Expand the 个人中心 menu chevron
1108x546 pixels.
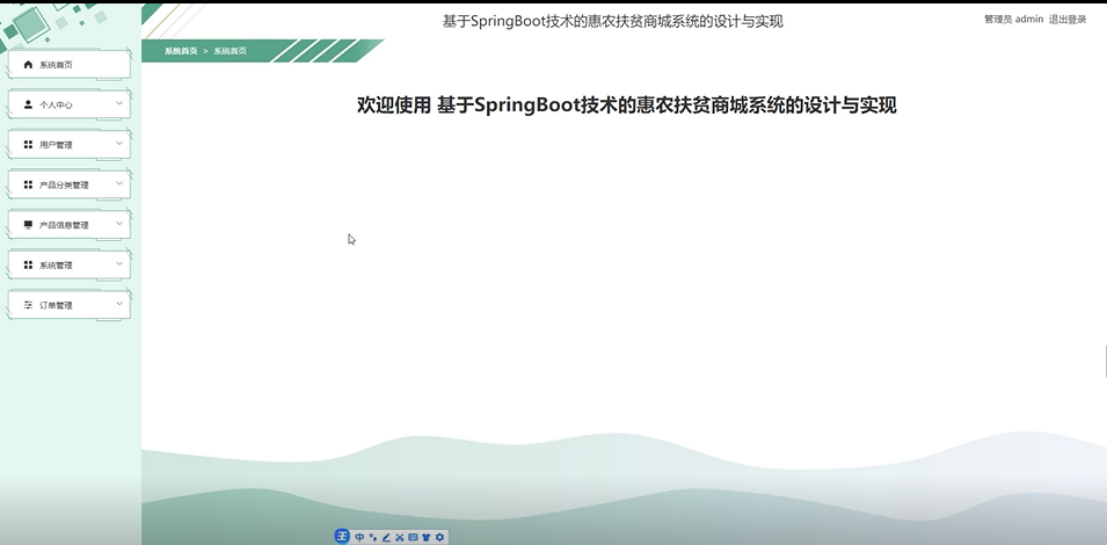point(119,104)
